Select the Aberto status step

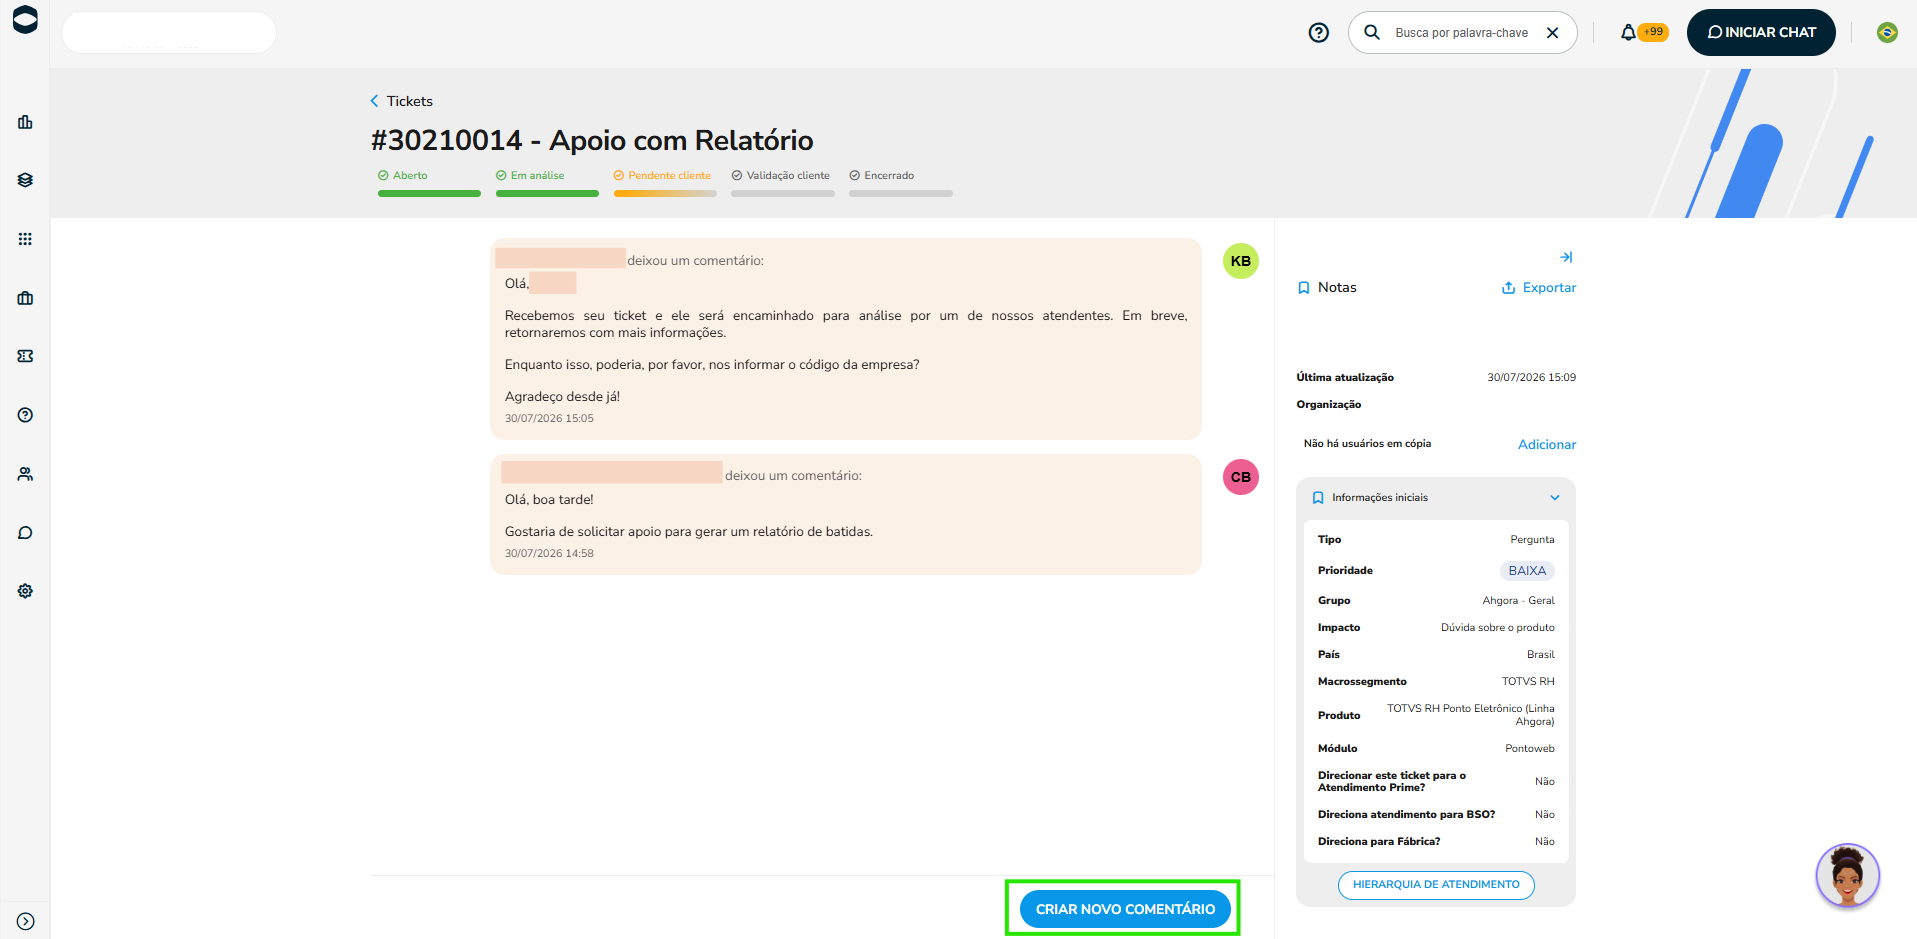(403, 176)
